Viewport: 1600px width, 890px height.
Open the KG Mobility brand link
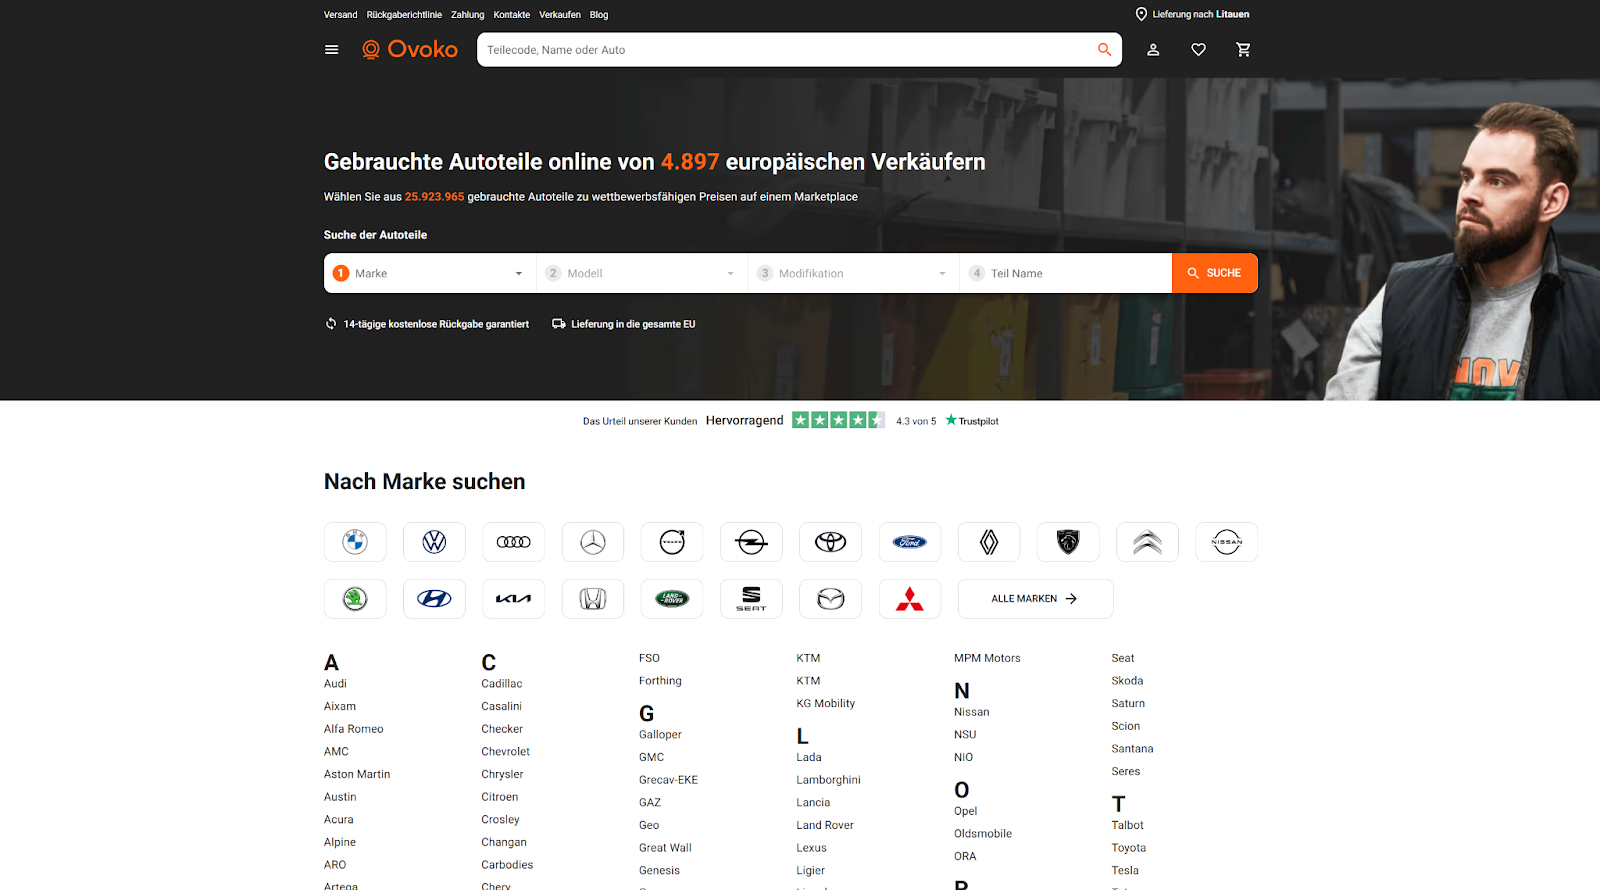click(826, 703)
